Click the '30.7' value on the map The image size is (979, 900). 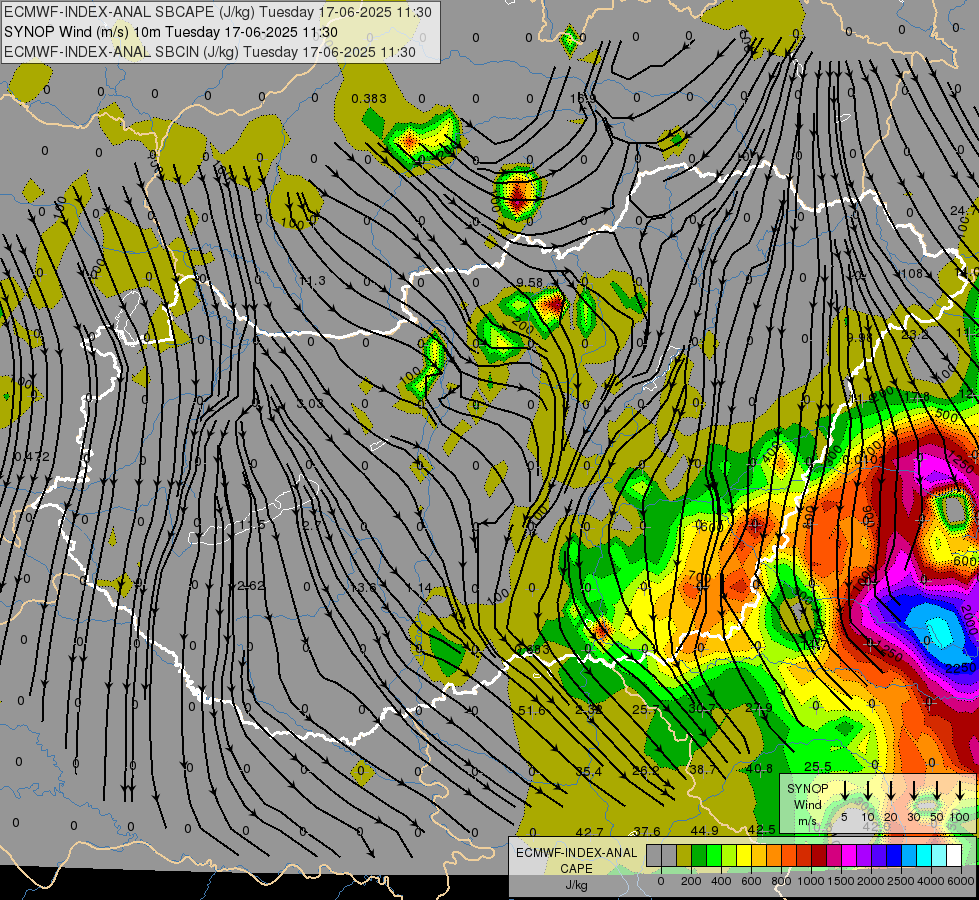(702, 708)
